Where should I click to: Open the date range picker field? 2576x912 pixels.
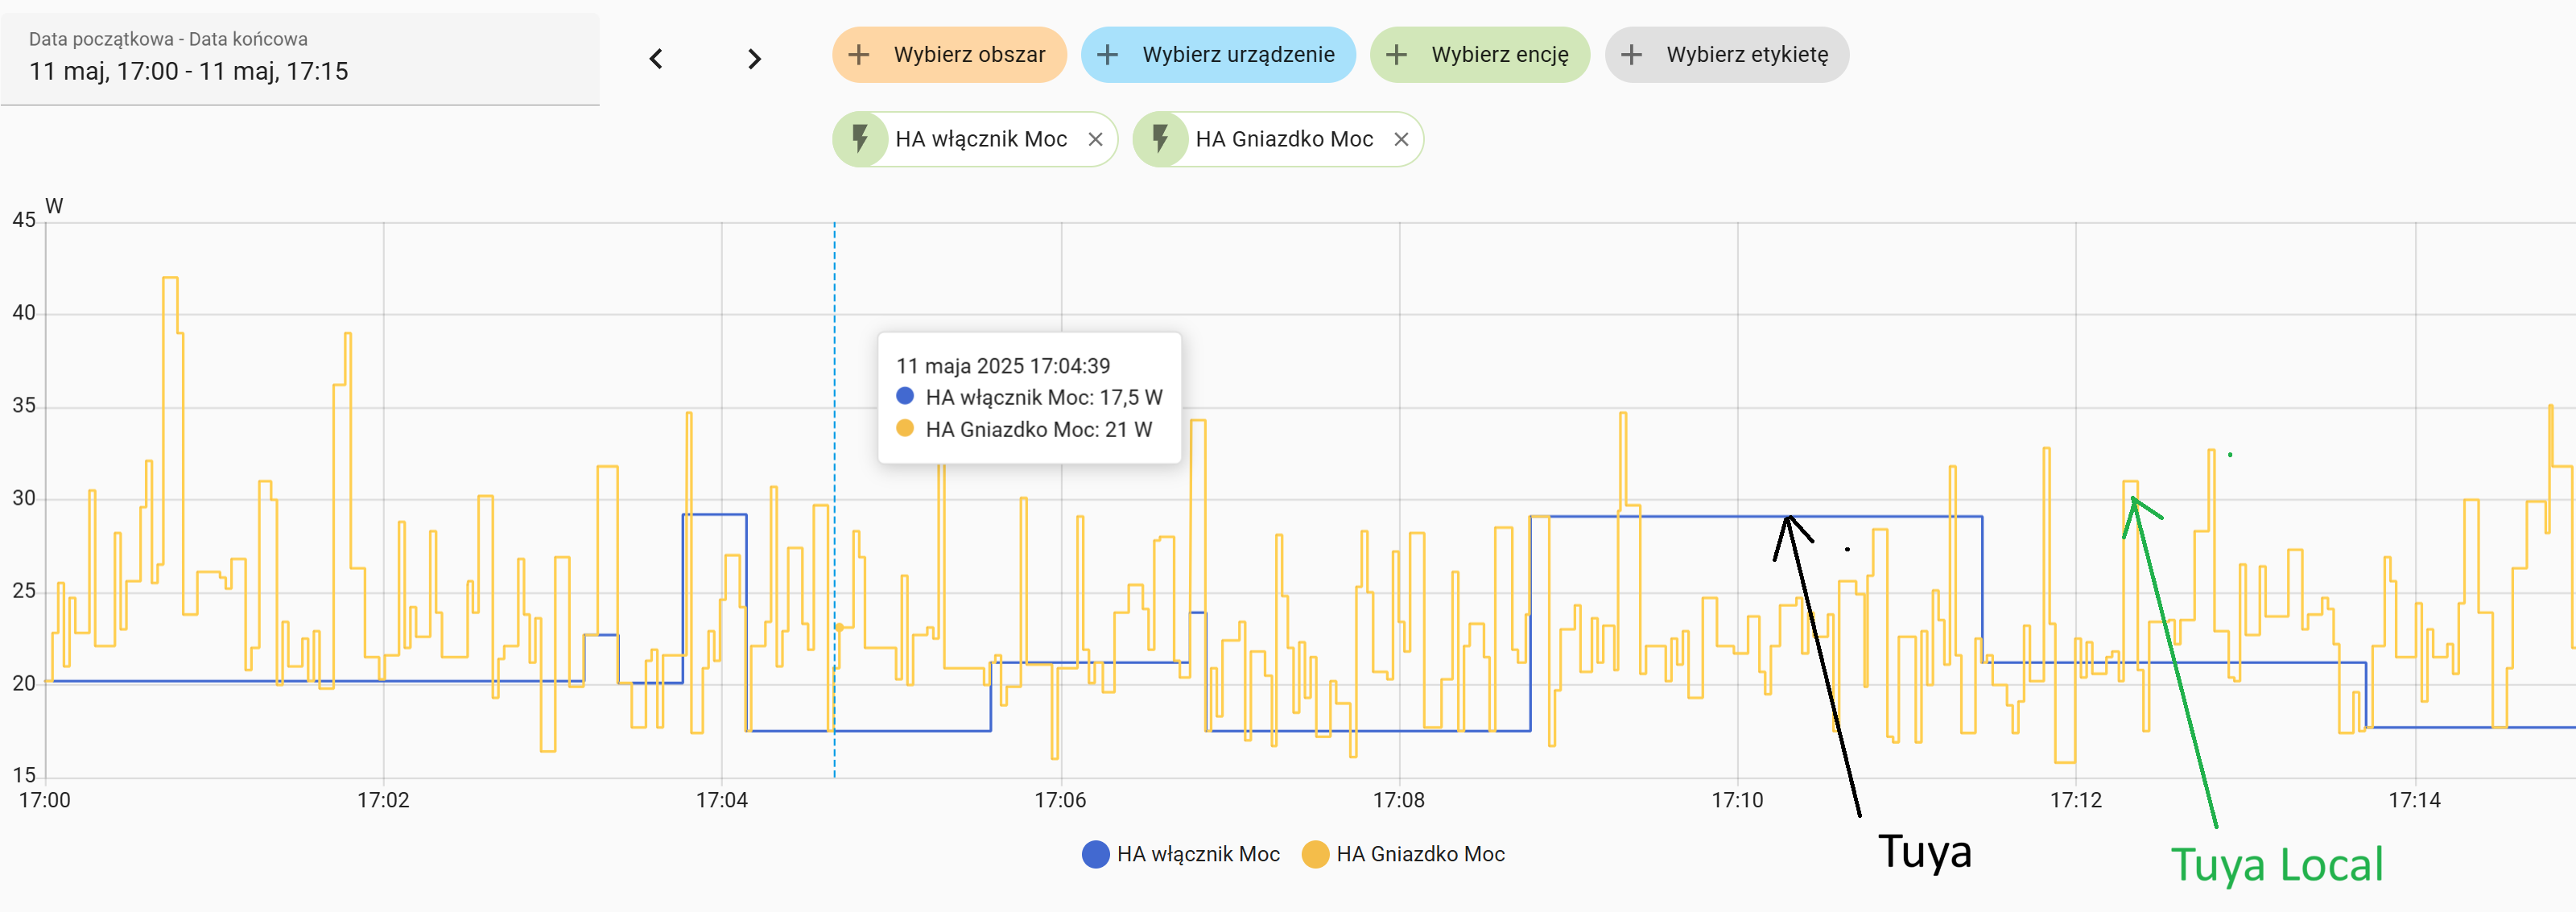tap(300, 58)
